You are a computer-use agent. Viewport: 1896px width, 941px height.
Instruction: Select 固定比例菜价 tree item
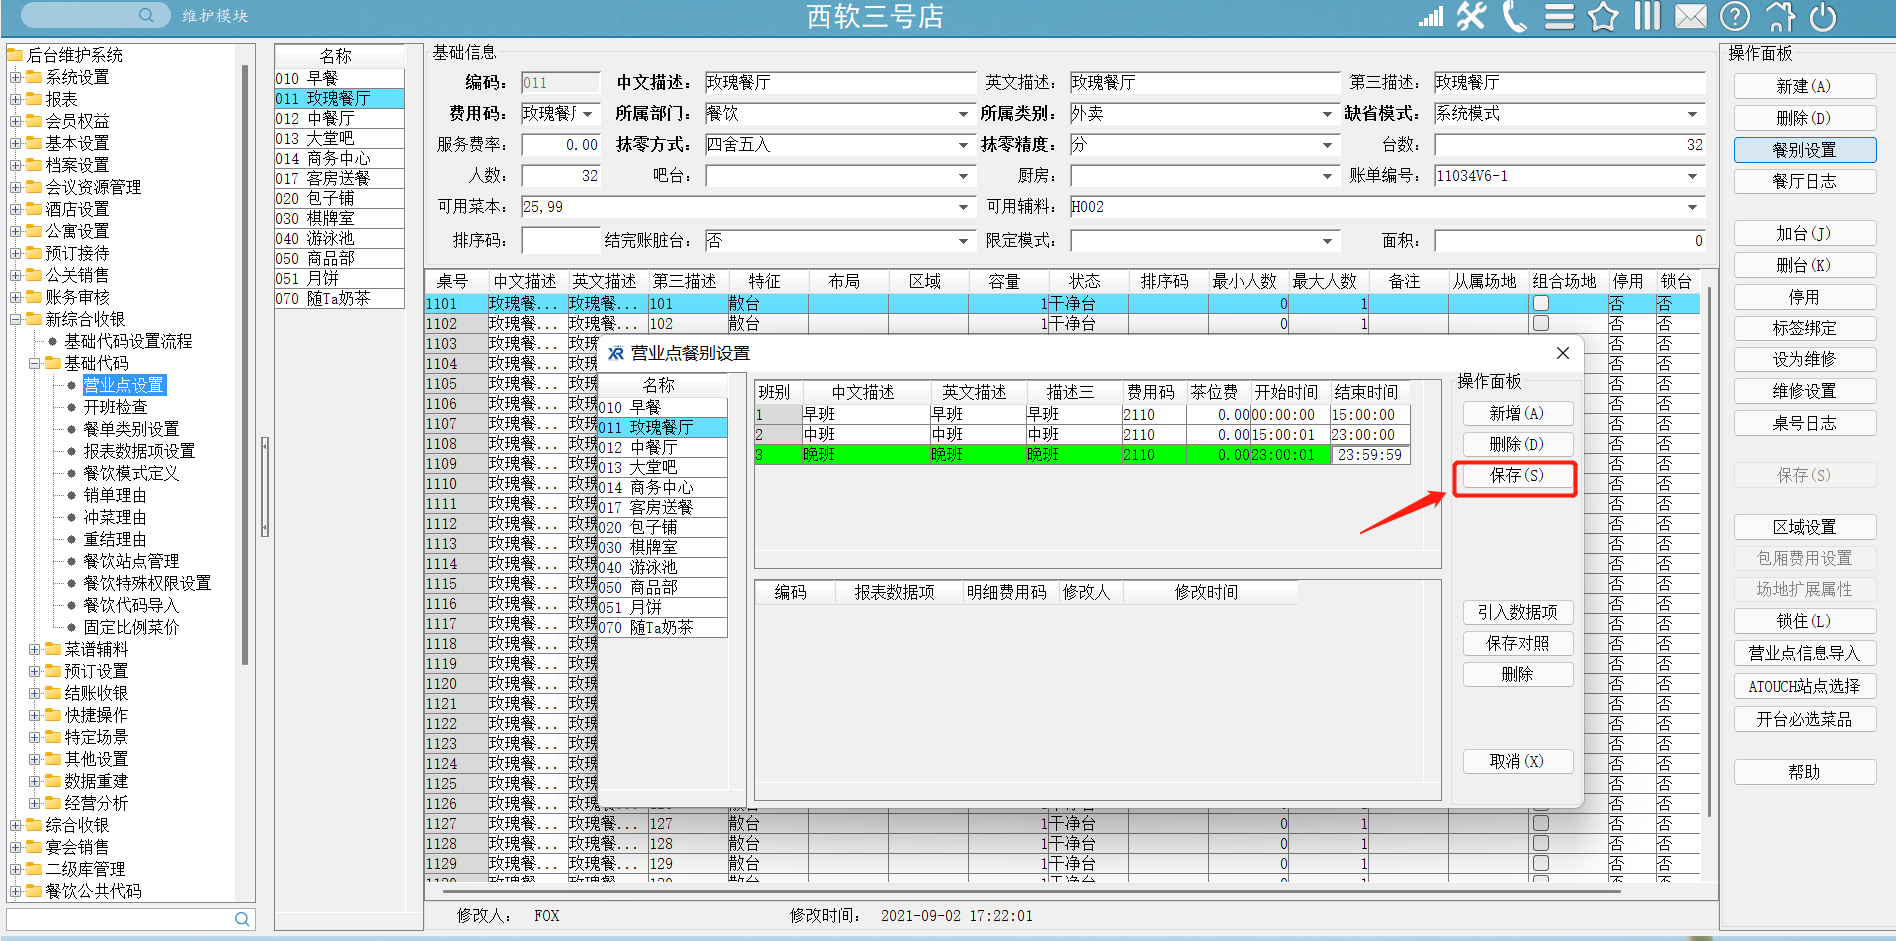pyautogui.click(x=131, y=627)
